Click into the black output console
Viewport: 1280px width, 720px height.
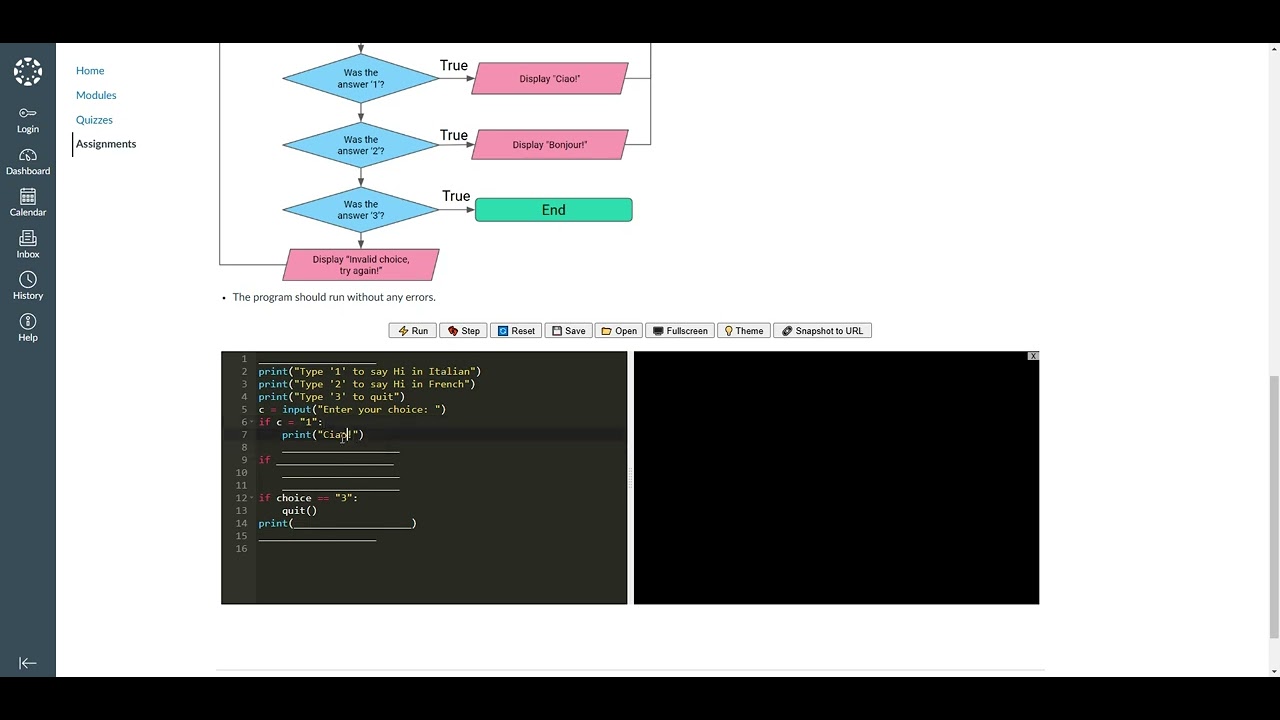click(x=836, y=478)
